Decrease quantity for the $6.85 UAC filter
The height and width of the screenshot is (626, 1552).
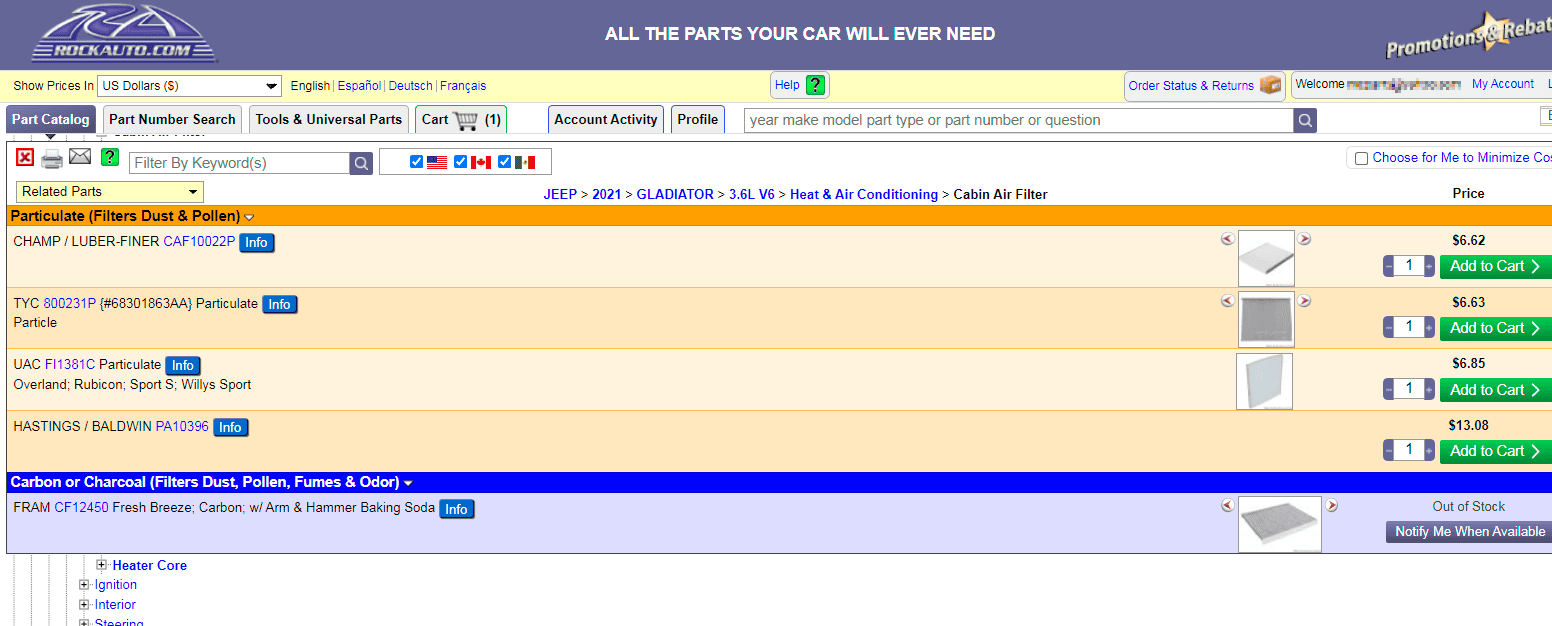pyautogui.click(x=1389, y=389)
